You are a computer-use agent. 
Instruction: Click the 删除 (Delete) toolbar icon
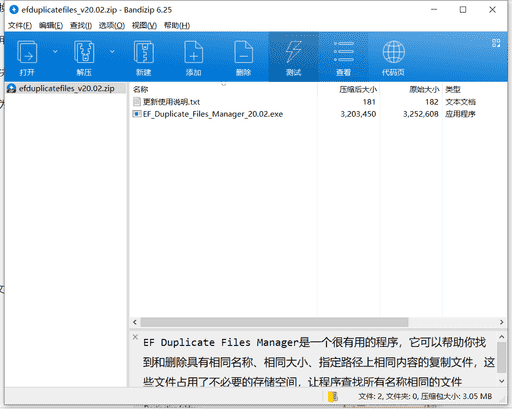[243, 52]
